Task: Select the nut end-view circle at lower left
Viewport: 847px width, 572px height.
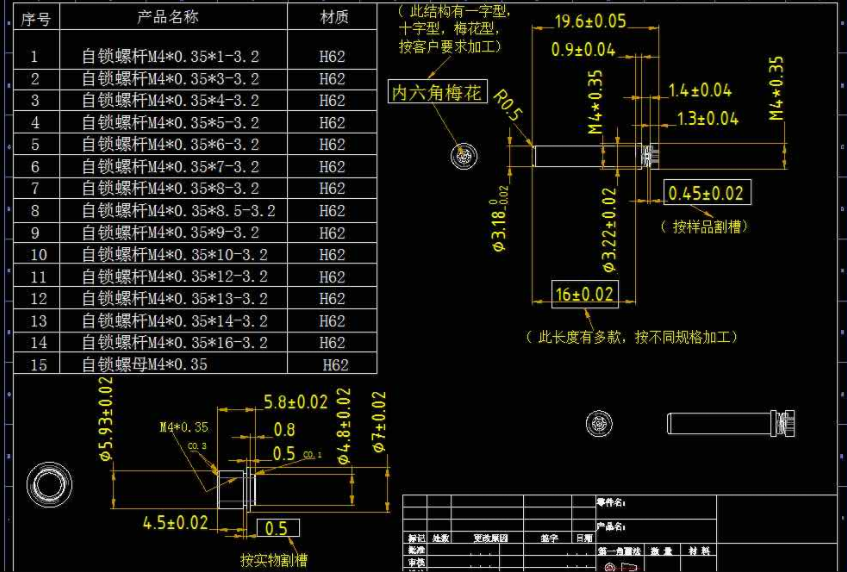Action: 47,484
